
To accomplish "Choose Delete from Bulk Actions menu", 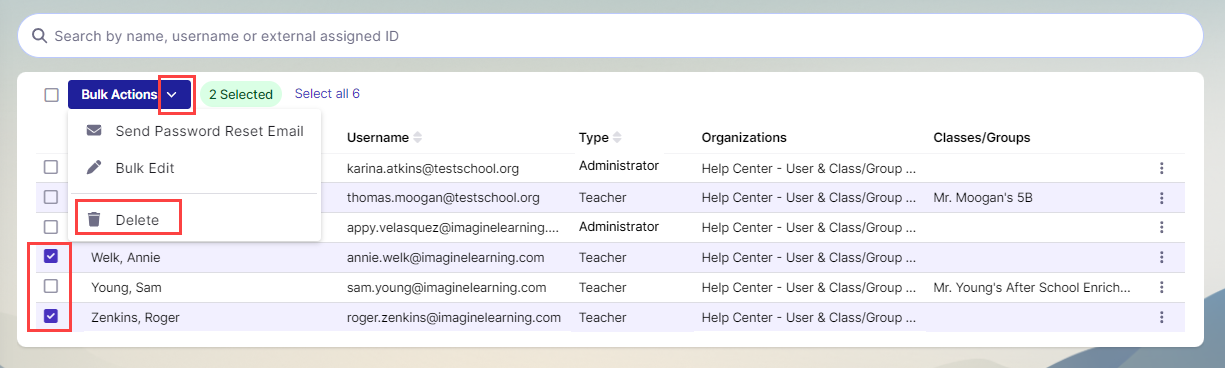I will pyautogui.click(x=194, y=219).
